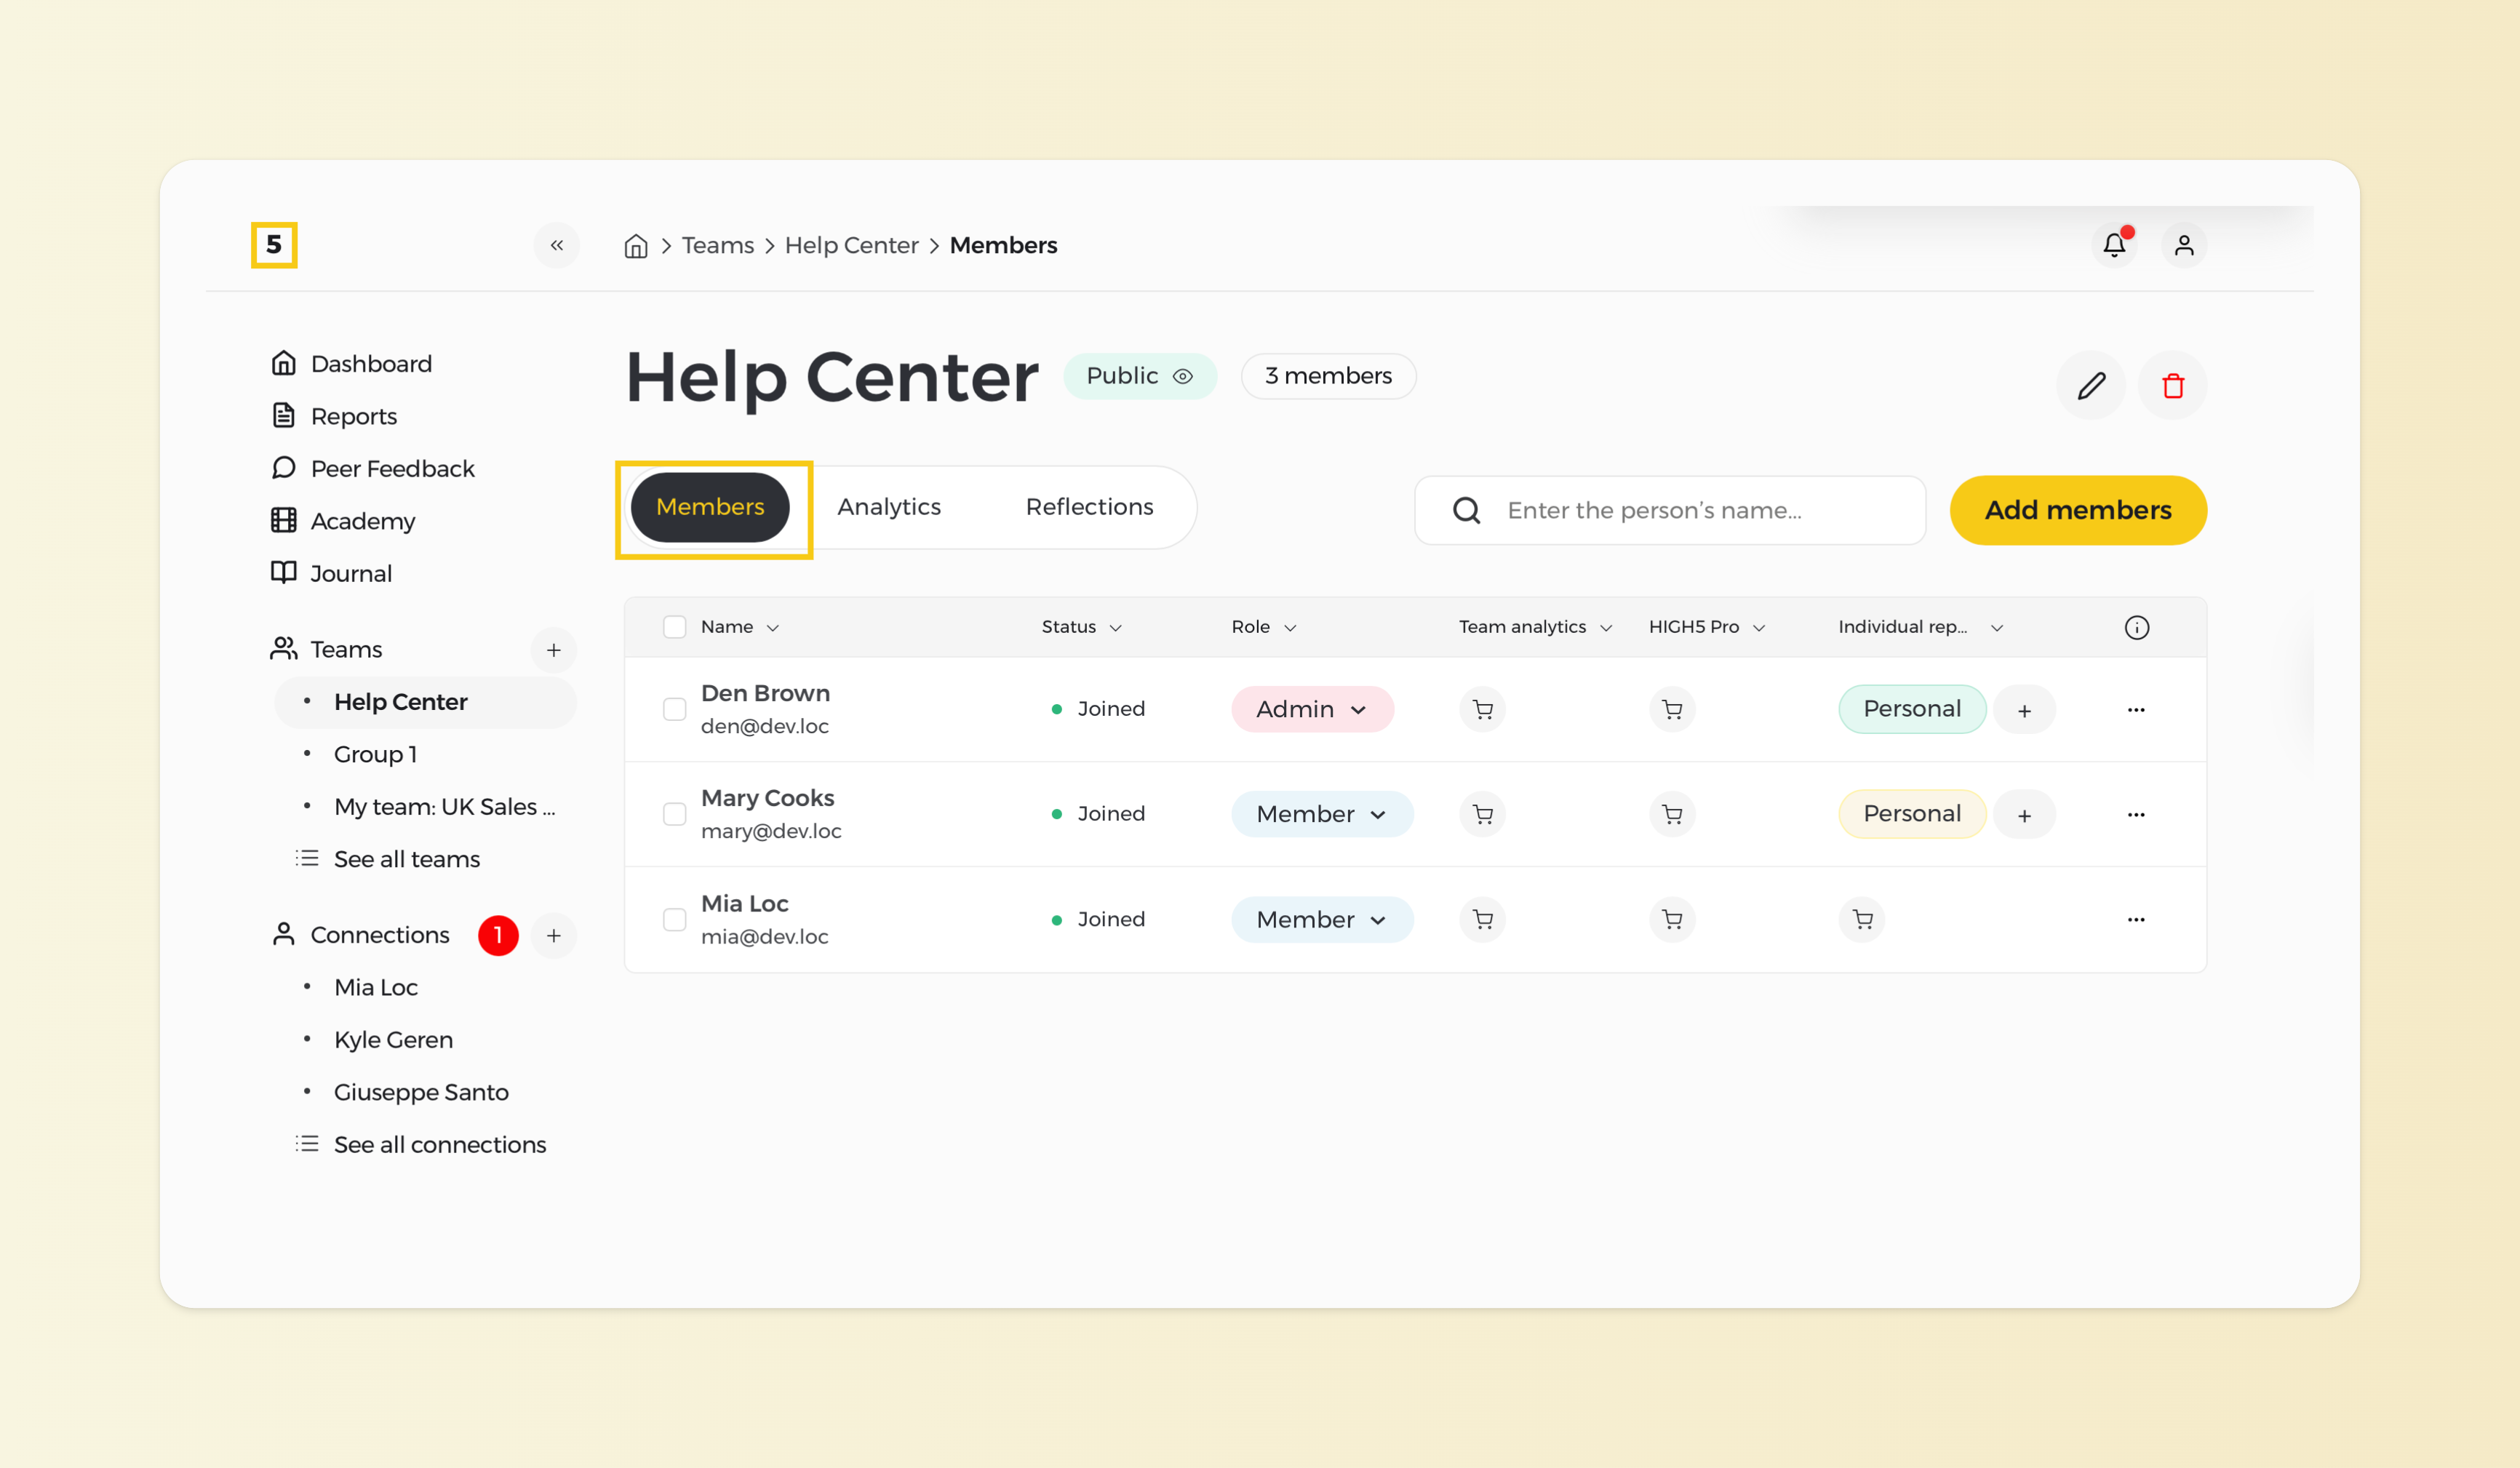Check the select-all checkbox beside Name
The image size is (2520, 1468).
click(675, 627)
